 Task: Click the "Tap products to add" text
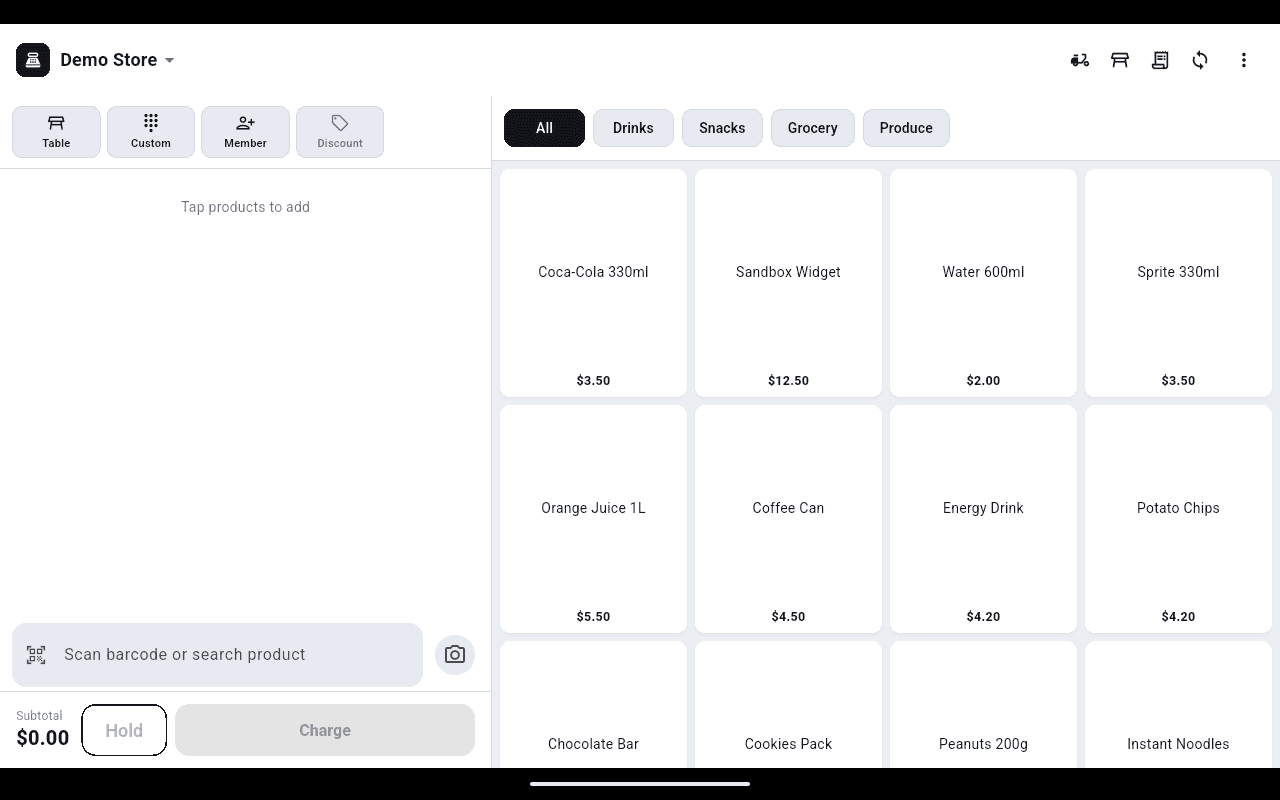pyautogui.click(x=245, y=207)
